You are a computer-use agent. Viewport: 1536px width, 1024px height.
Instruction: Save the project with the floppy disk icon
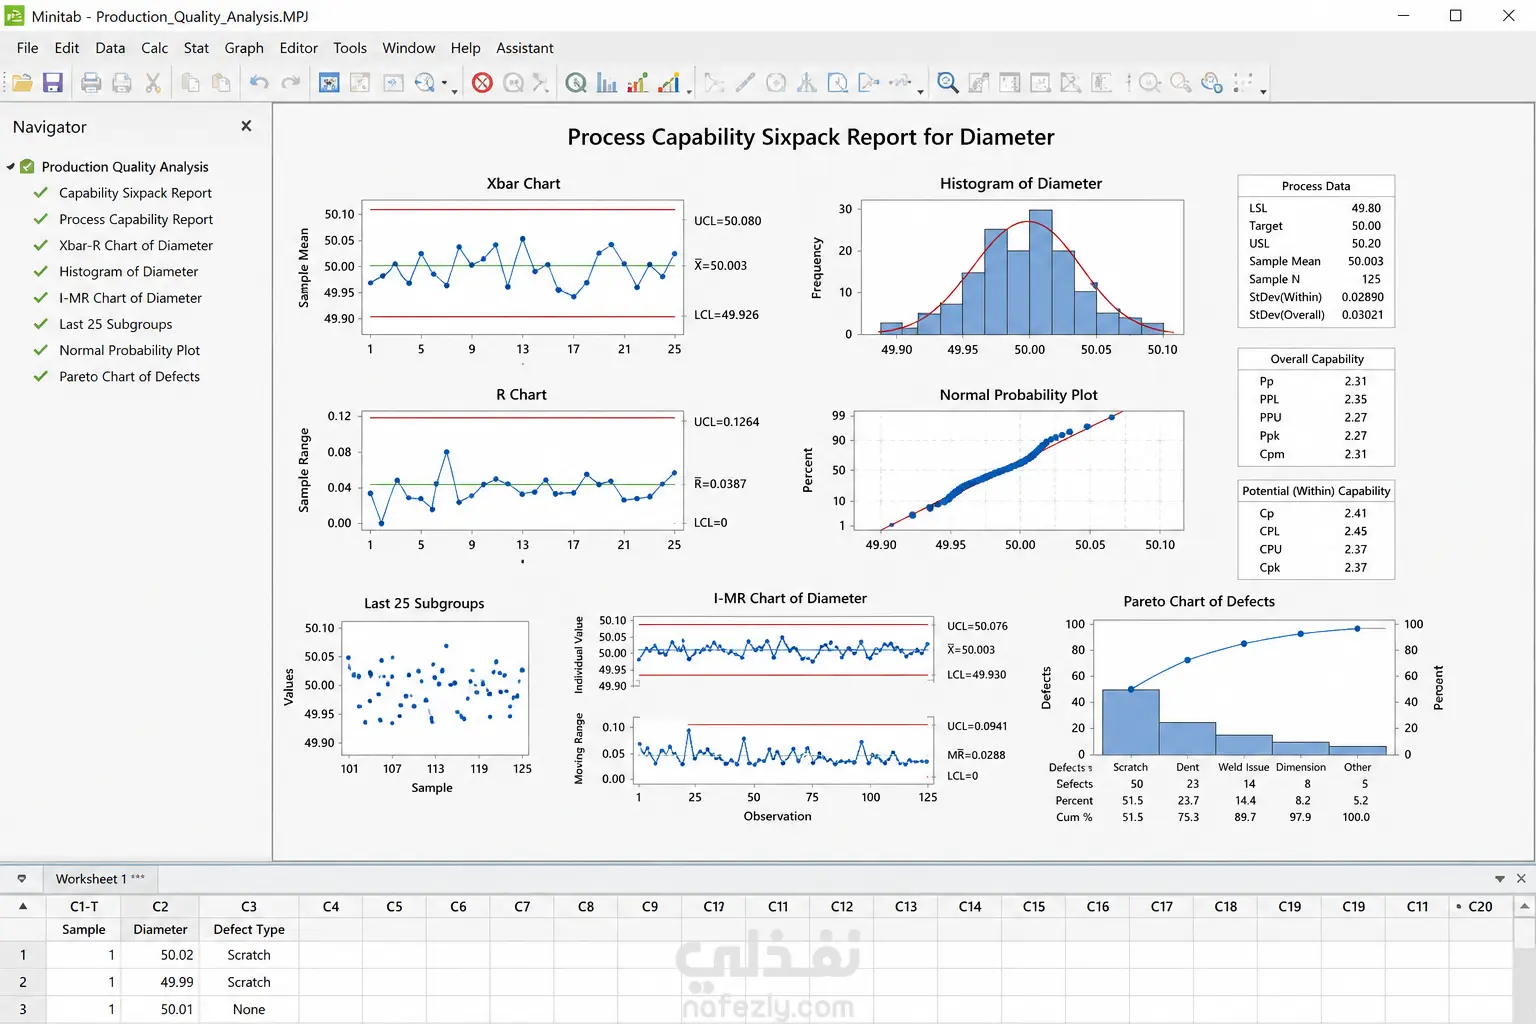(x=53, y=83)
